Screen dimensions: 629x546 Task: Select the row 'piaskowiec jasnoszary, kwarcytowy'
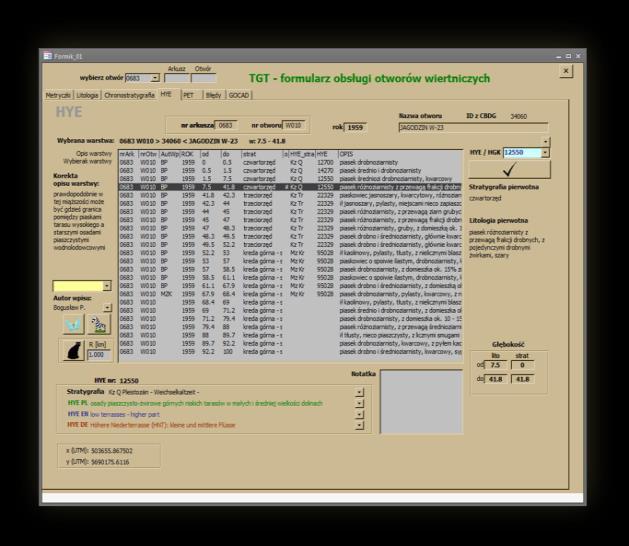click(290, 195)
